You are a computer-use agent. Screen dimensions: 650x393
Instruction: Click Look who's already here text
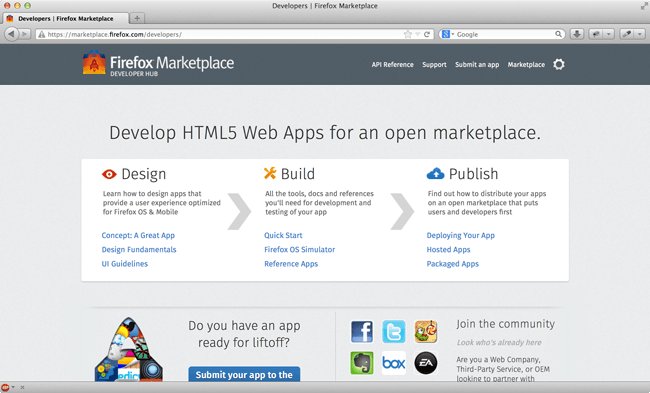pos(499,342)
